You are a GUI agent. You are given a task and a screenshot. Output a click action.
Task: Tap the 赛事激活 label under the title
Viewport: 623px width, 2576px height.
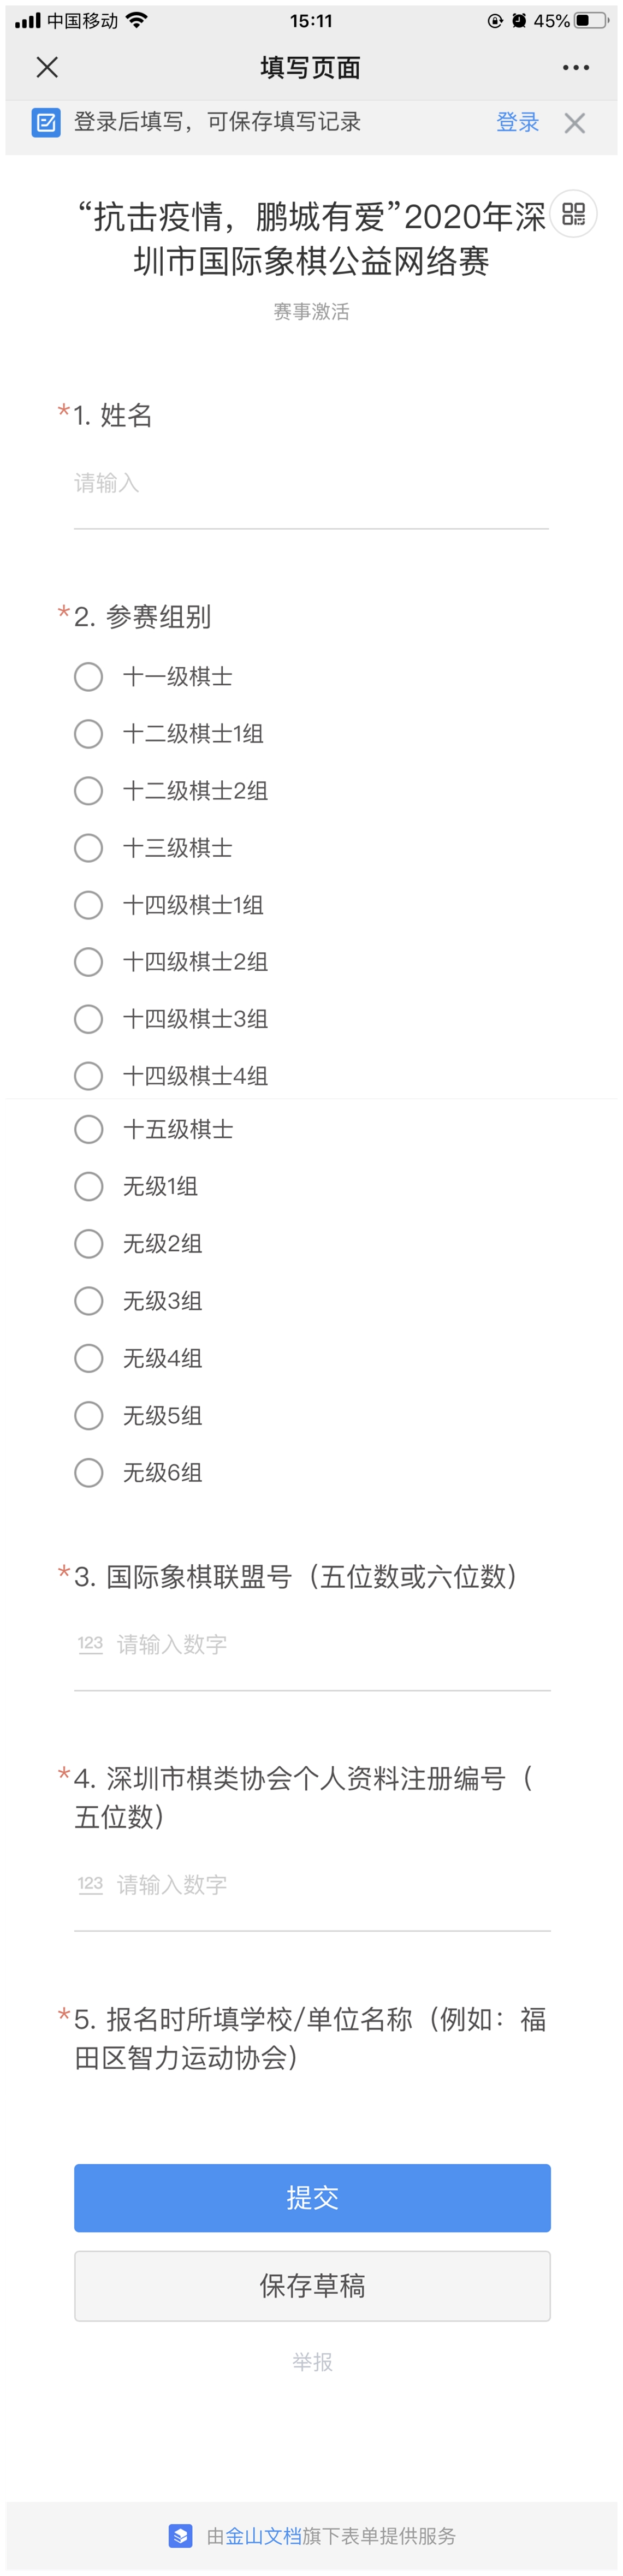(311, 311)
